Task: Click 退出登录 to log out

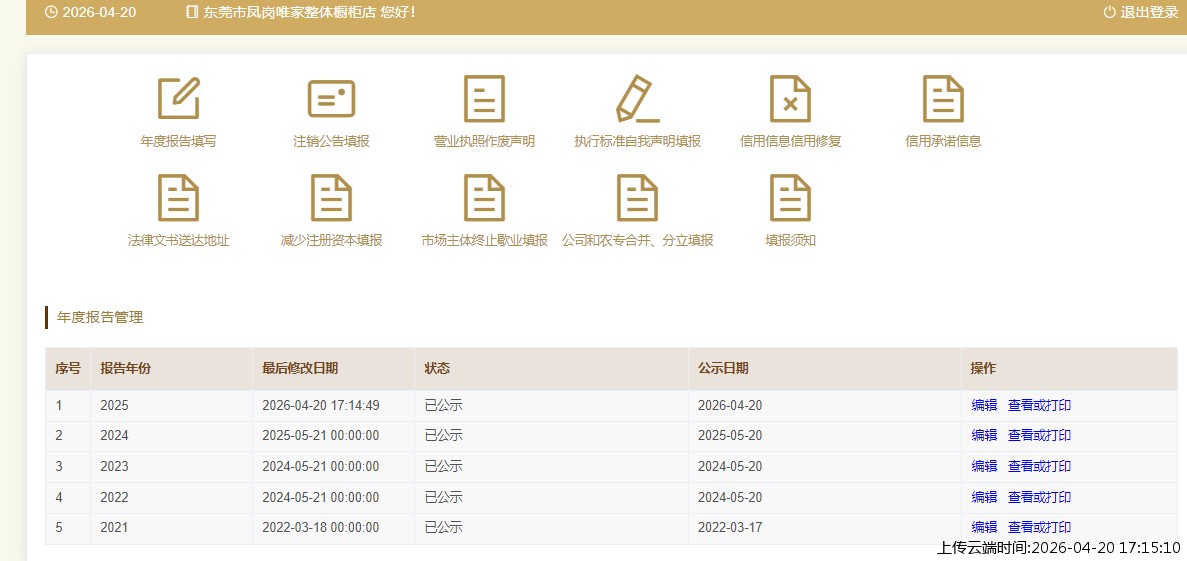Action: click(x=1141, y=13)
